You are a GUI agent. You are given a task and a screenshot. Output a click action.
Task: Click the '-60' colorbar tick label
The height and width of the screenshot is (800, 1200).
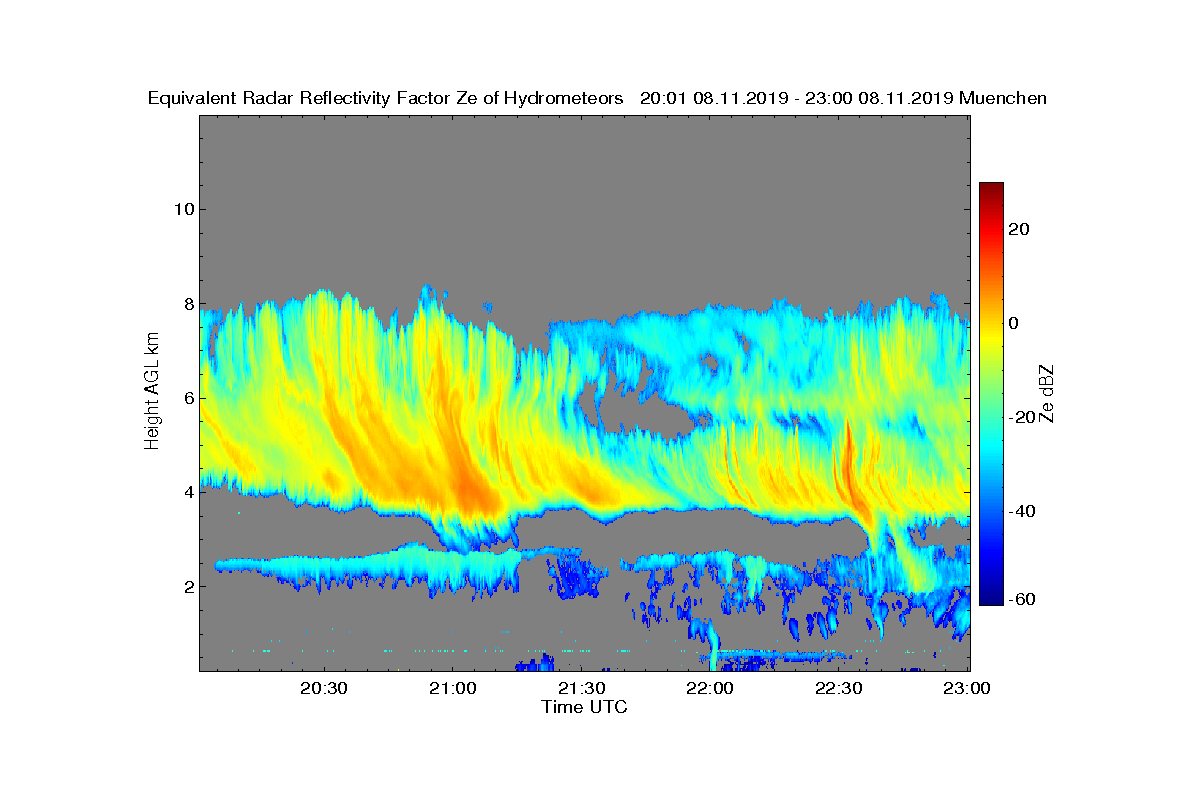tap(1022, 599)
